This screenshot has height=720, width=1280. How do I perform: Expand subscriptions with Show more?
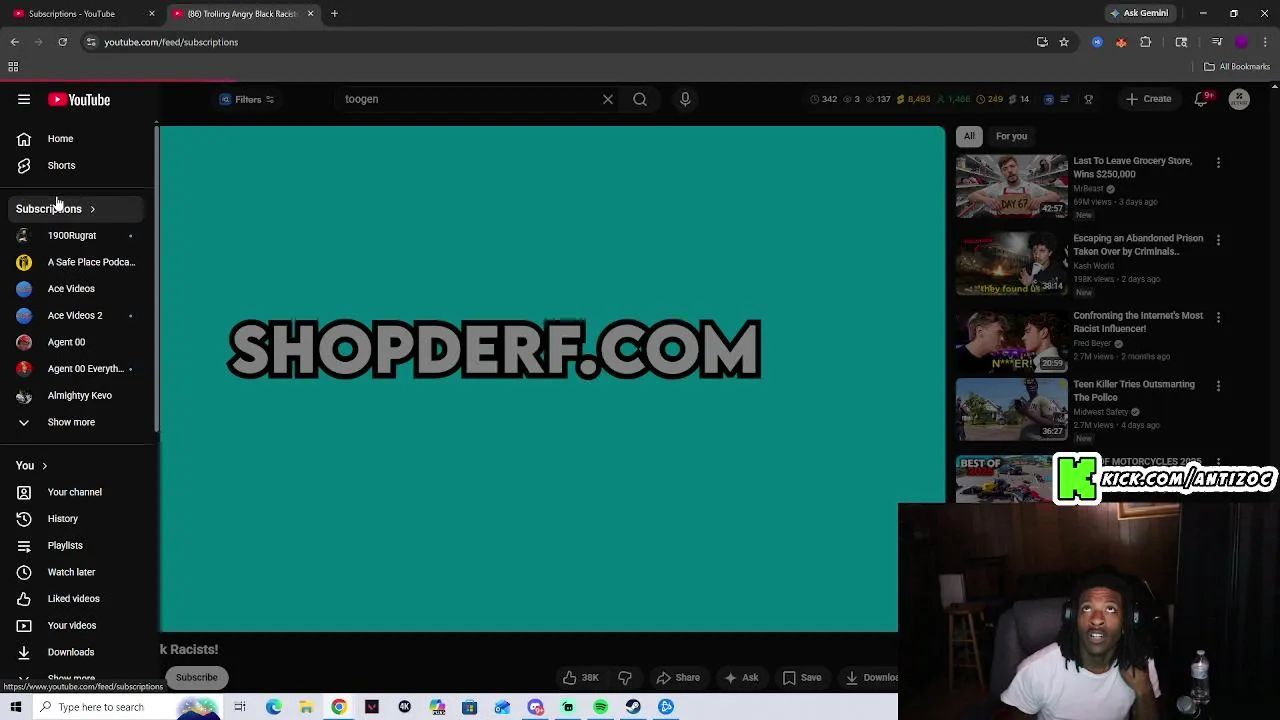point(71,422)
